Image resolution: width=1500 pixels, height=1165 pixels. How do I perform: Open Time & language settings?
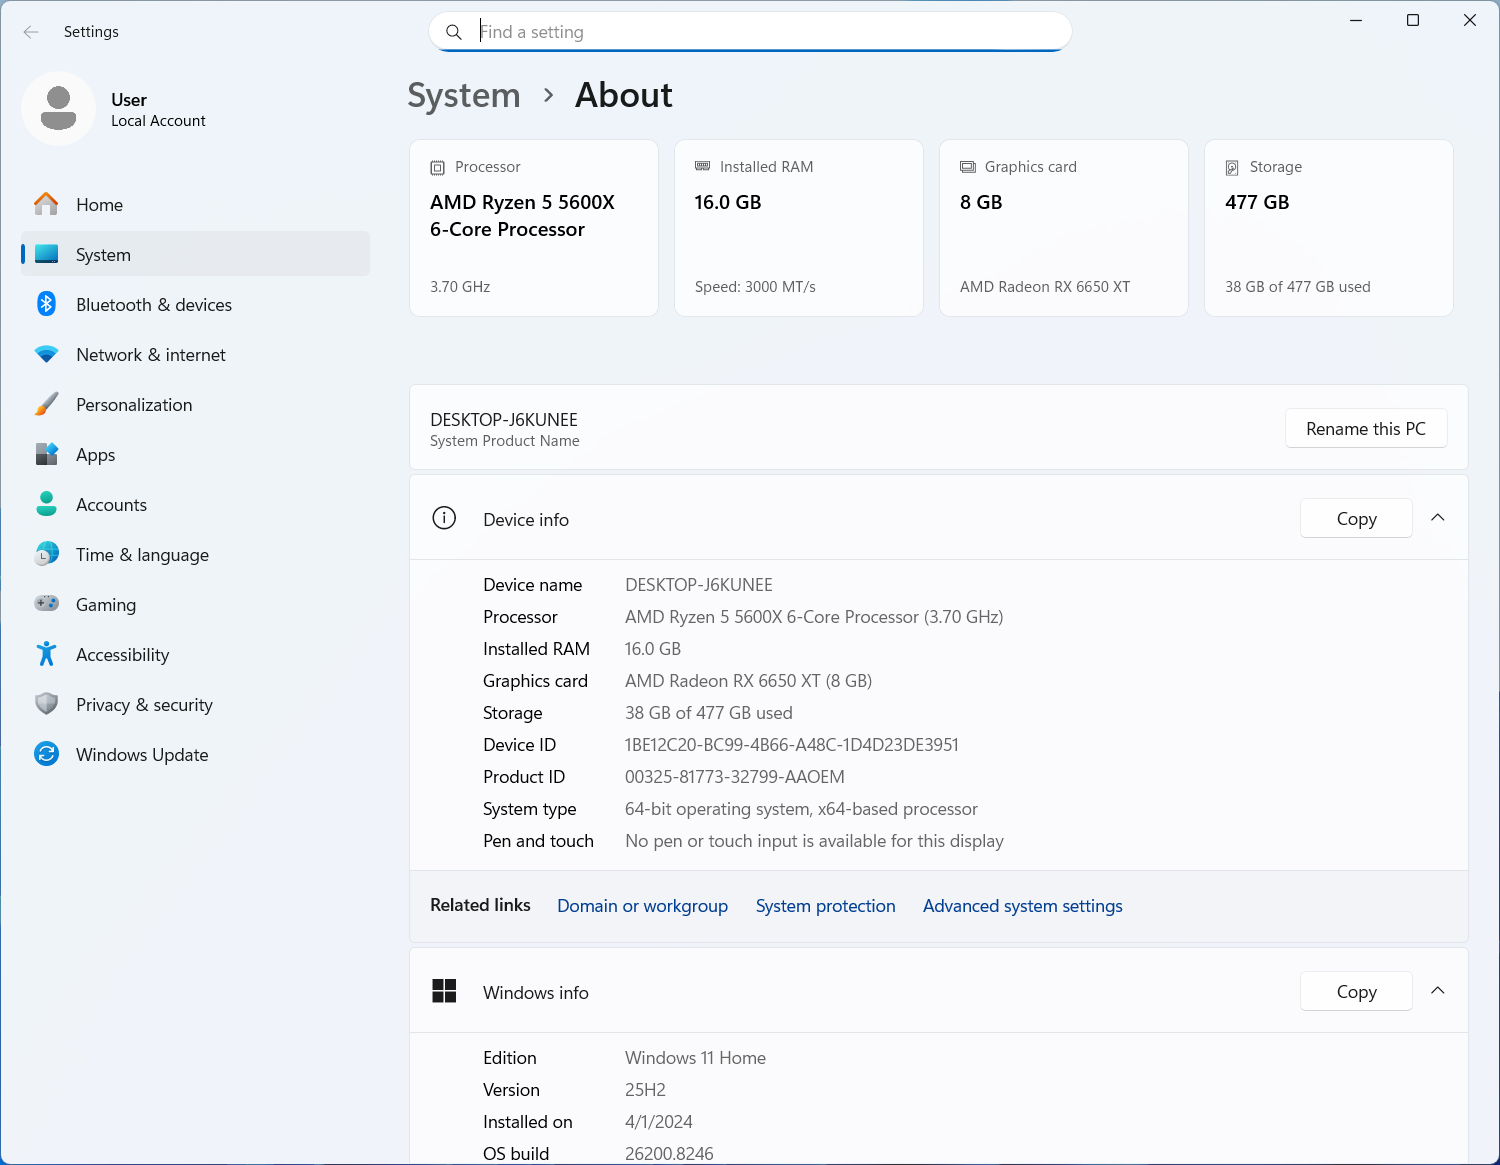[142, 555]
